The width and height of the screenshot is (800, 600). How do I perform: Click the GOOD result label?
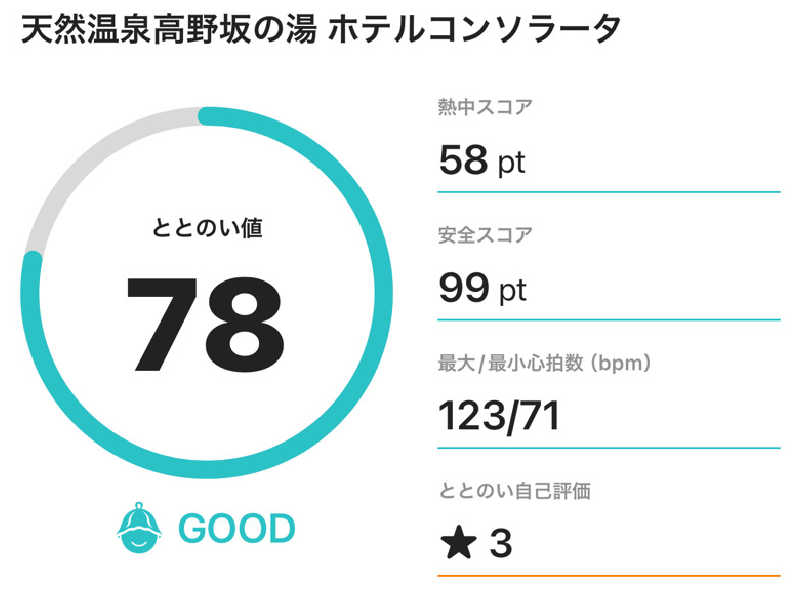237,528
